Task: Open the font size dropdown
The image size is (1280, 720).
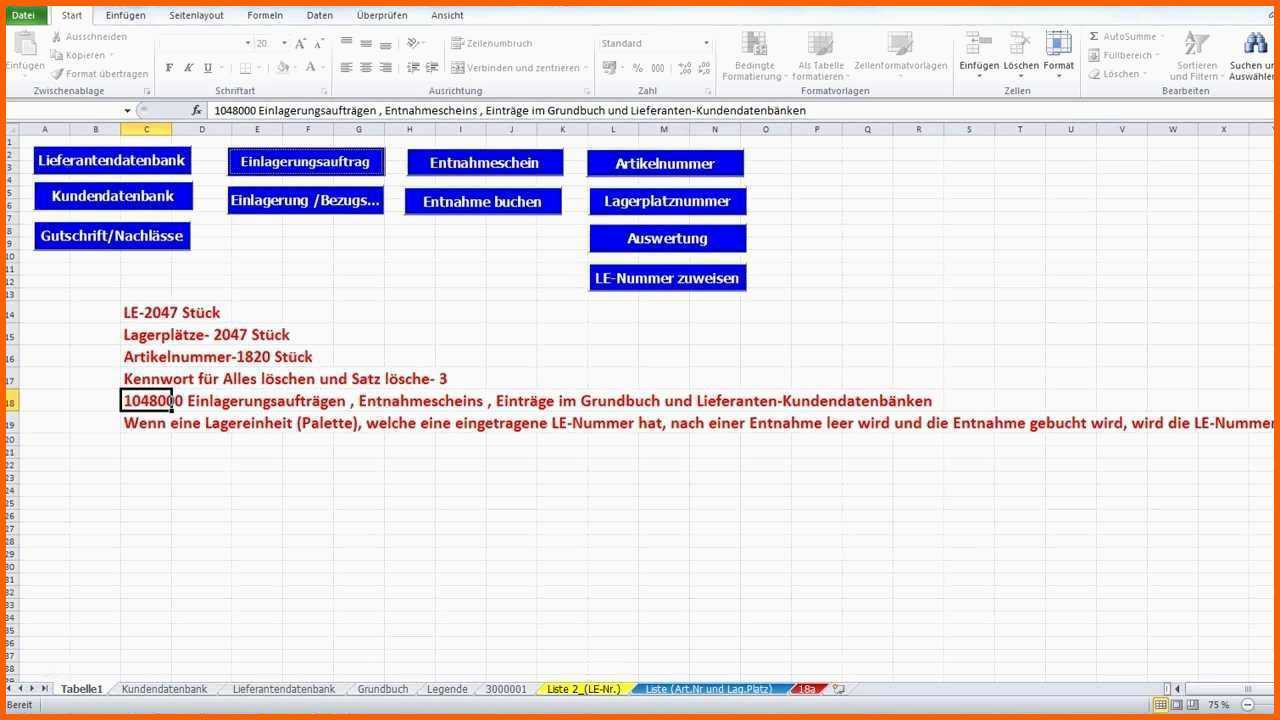Action: [x=284, y=44]
